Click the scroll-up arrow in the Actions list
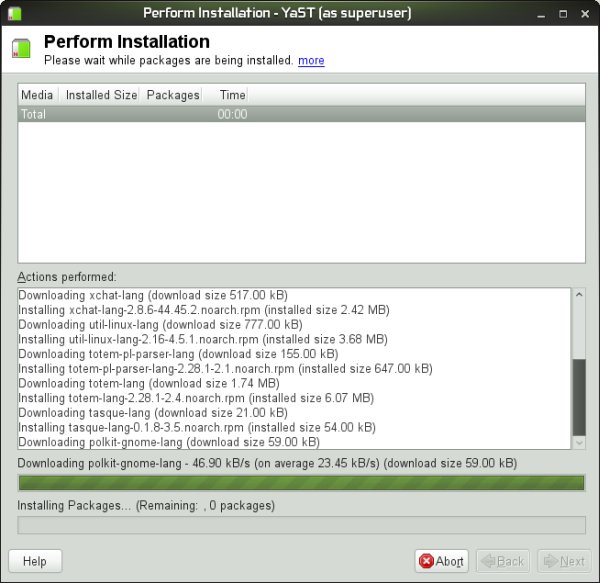This screenshot has width=600, height=583. 579,295
